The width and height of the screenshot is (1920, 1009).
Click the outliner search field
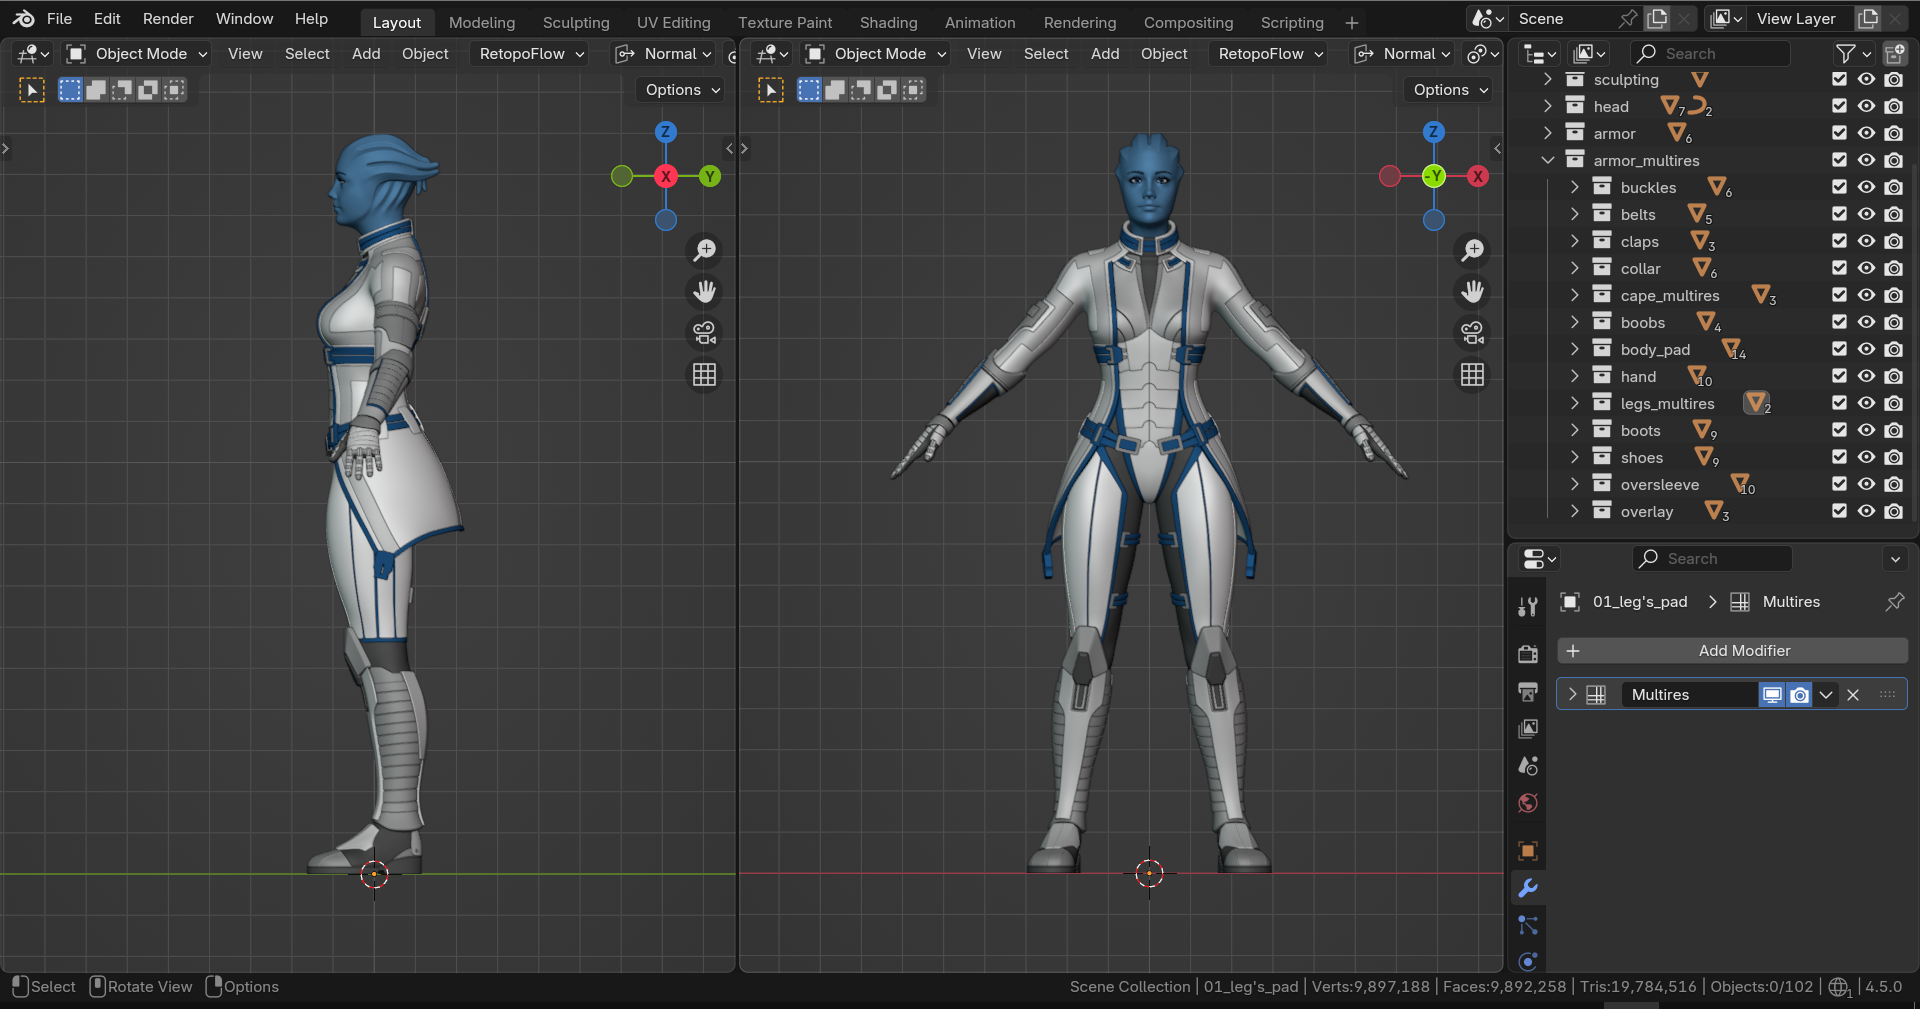click(1710, 54)
